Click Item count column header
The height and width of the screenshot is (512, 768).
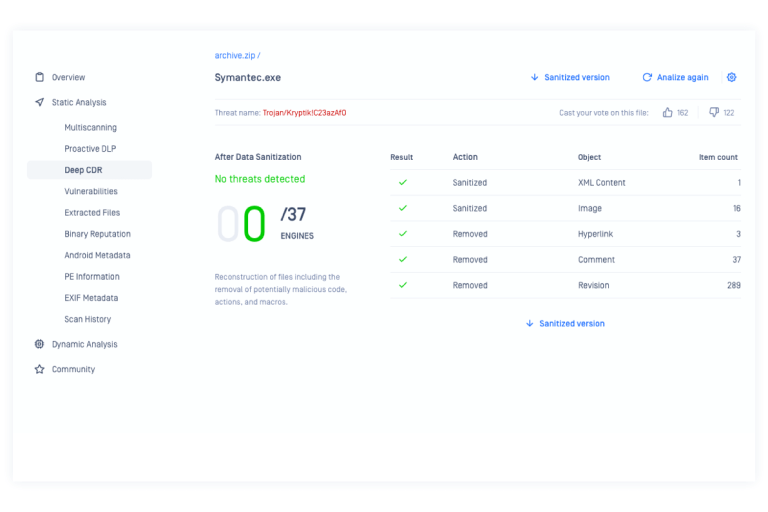coord(718,157)
